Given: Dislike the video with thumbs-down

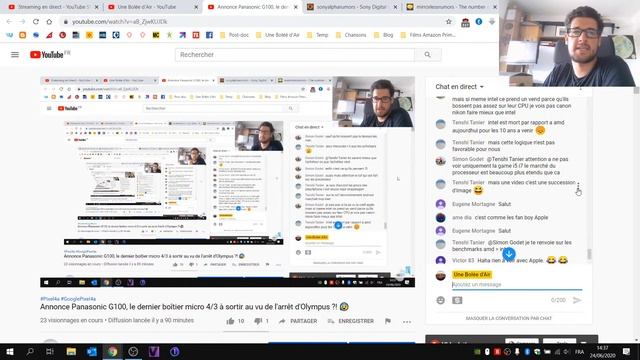Looking at the screenshot, I should (258, 321).
